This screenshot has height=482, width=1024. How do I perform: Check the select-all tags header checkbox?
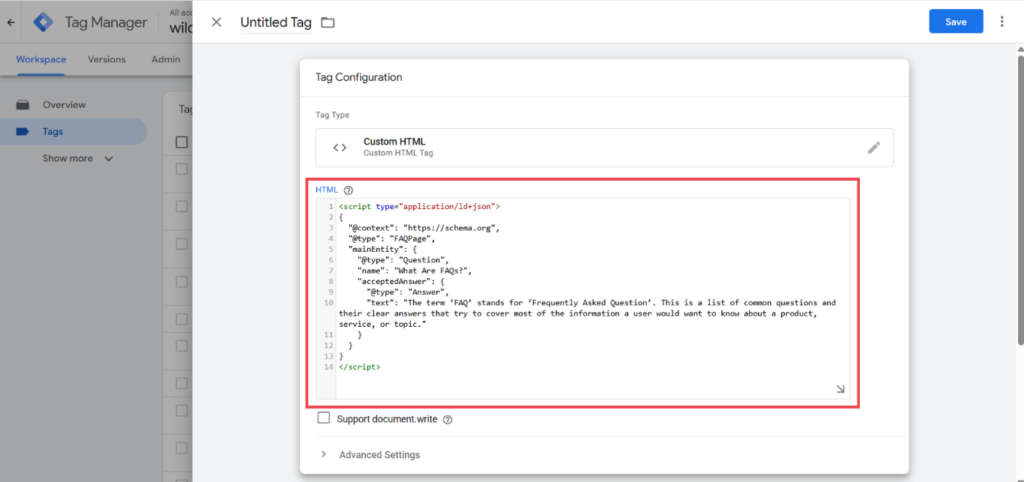(182, 142)
